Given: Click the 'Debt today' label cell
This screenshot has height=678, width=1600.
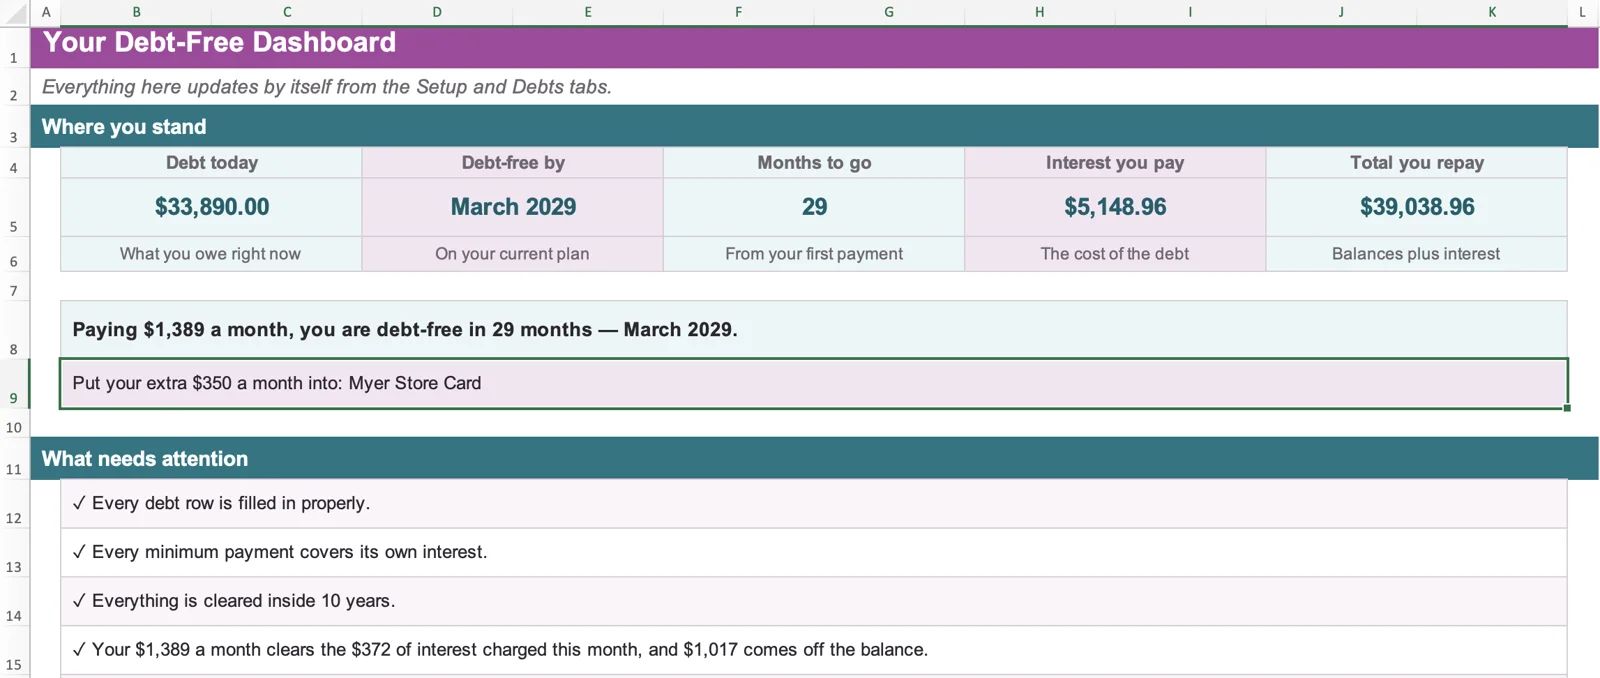Looking at the screenshot, I should click(211, 163).
